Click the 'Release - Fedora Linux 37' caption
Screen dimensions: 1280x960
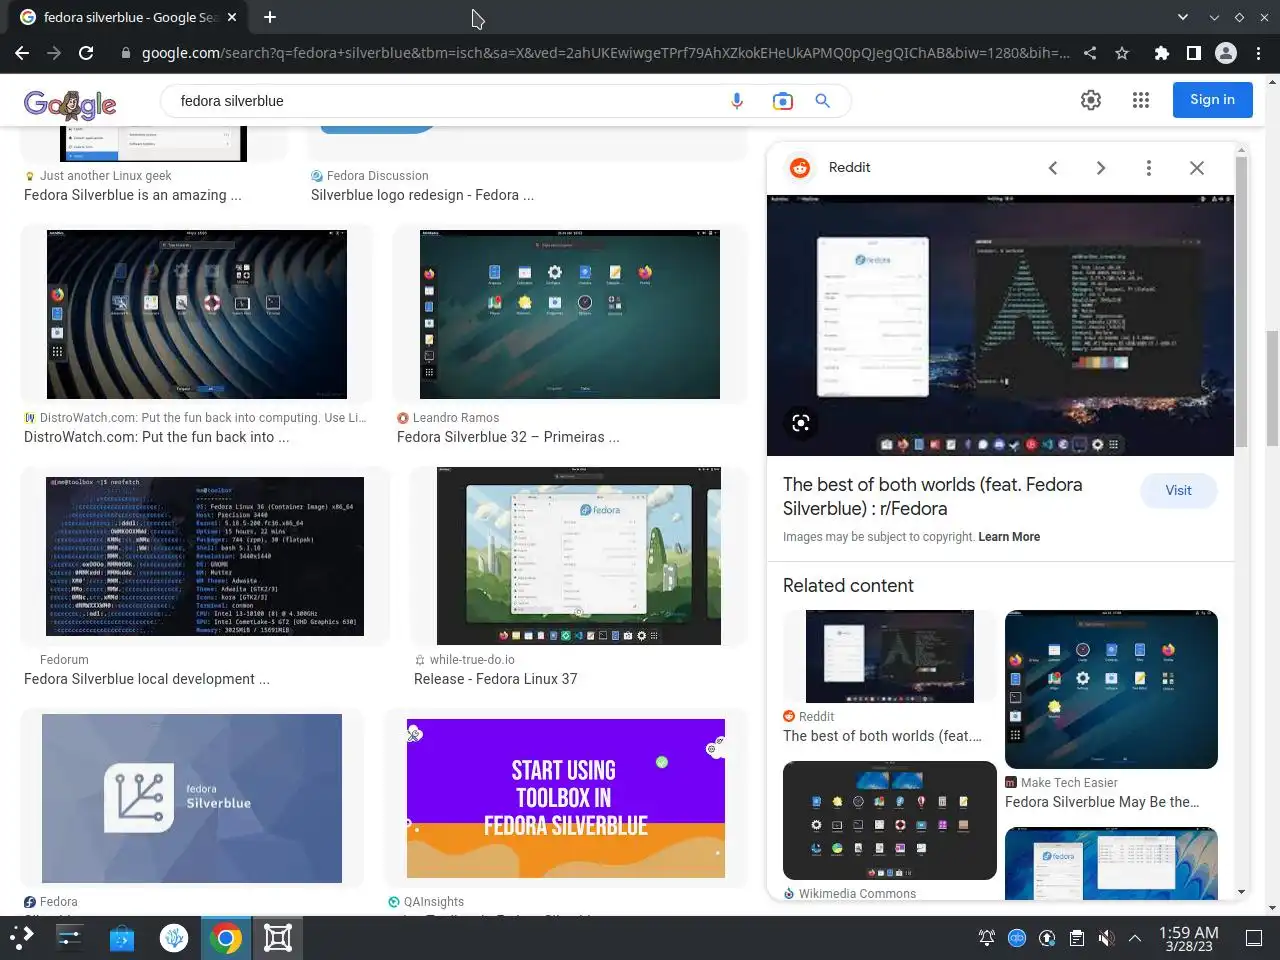click(x=496, y=679)
